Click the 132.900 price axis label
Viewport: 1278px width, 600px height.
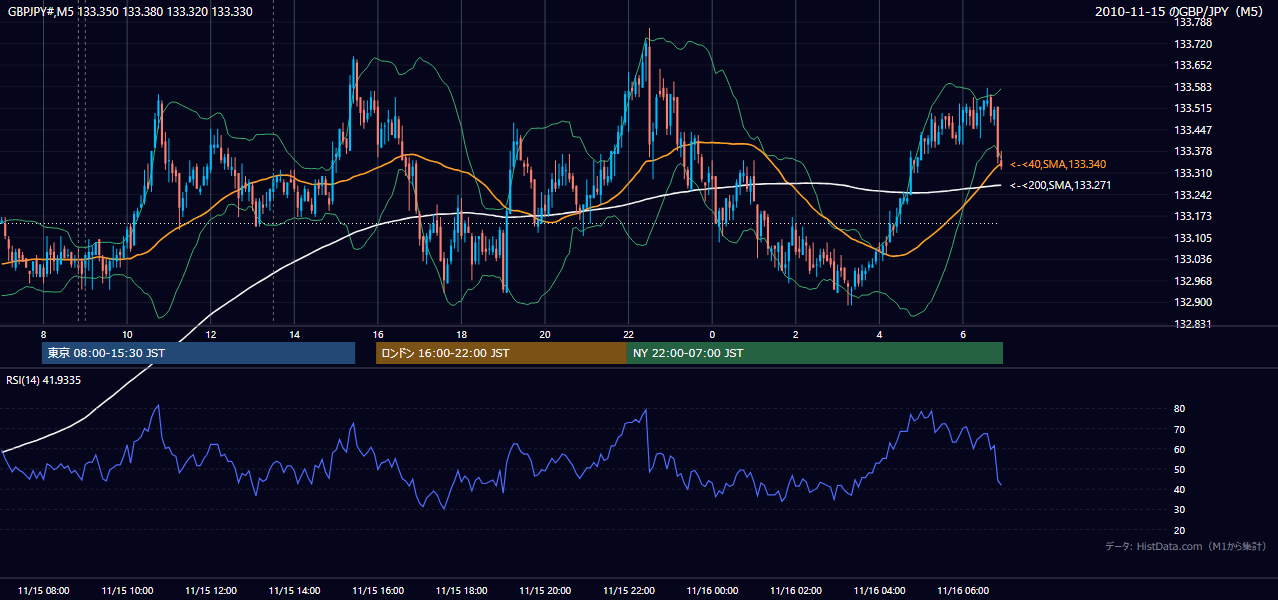pyautogui.click(x=1193, y=302)
